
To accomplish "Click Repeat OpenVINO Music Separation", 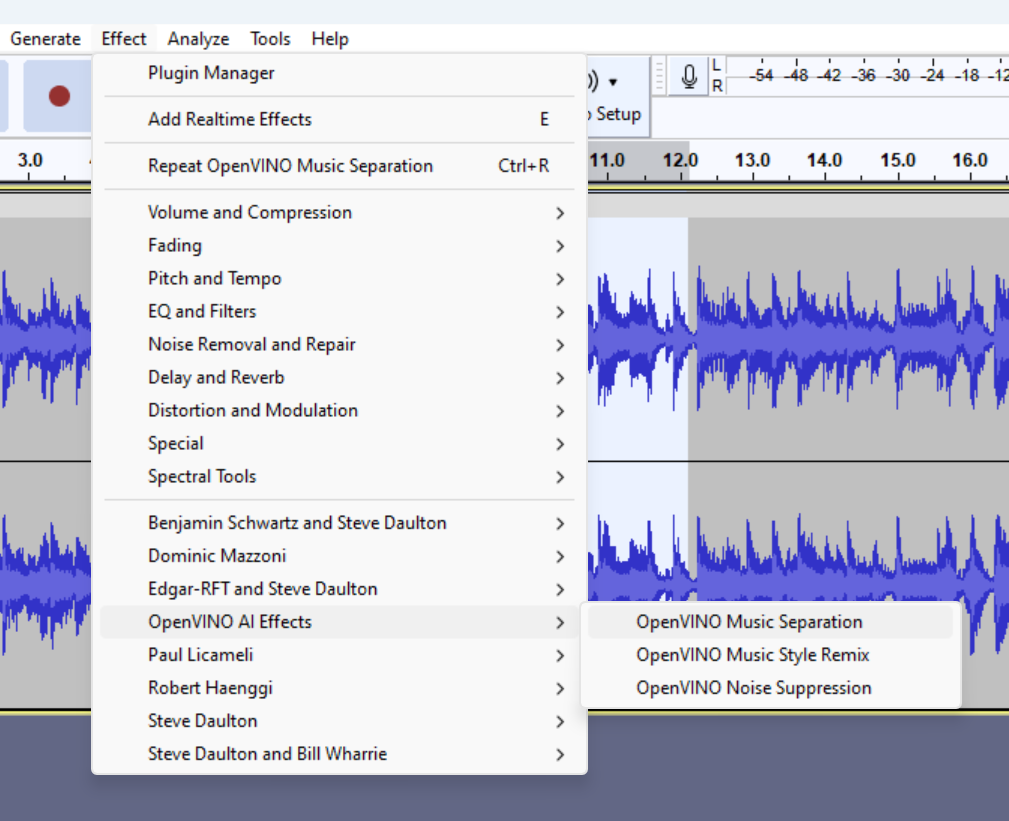I will tap(339, 165).
